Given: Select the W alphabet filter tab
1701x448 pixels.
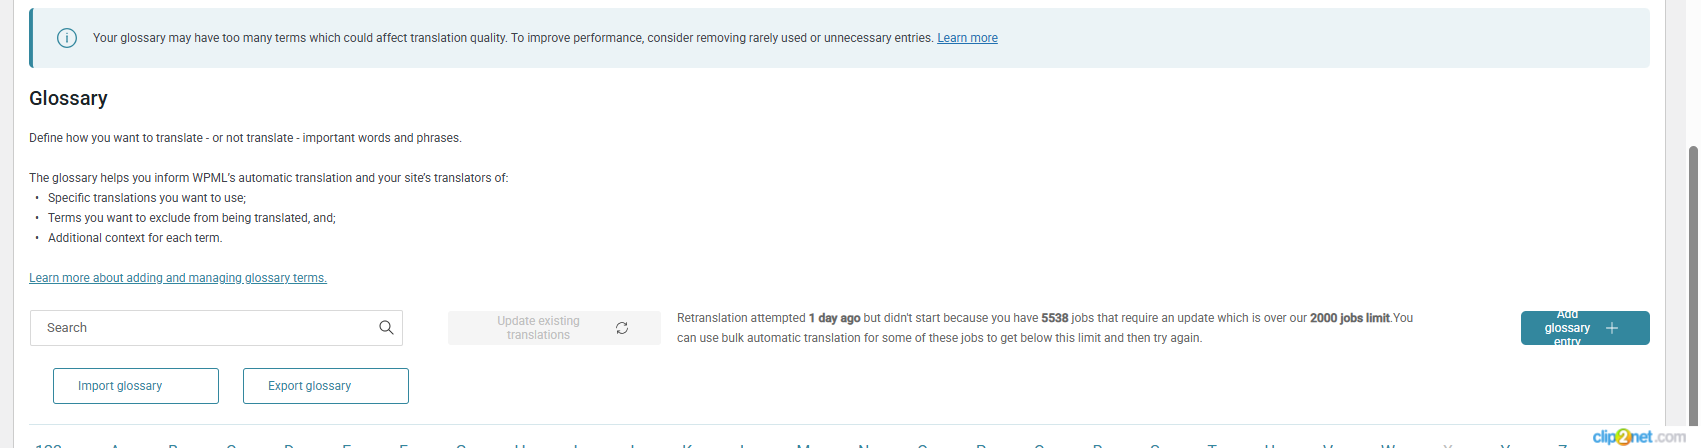Looking at the screenshot, I should pyautogui.click(x=1388, y=445).
